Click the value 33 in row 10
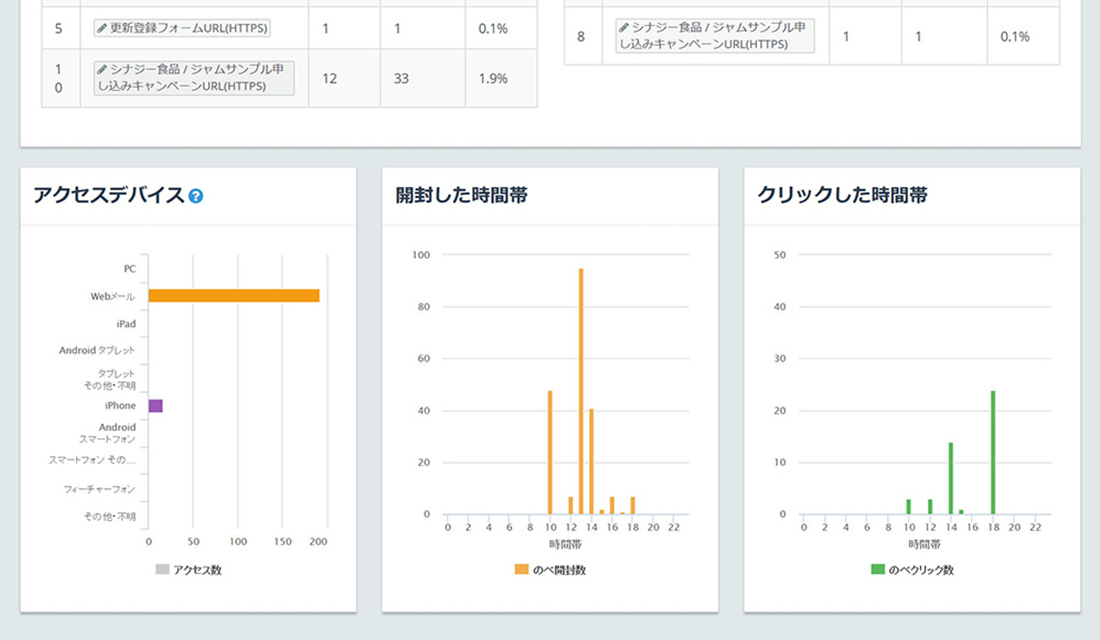 [x=401, y=79]
